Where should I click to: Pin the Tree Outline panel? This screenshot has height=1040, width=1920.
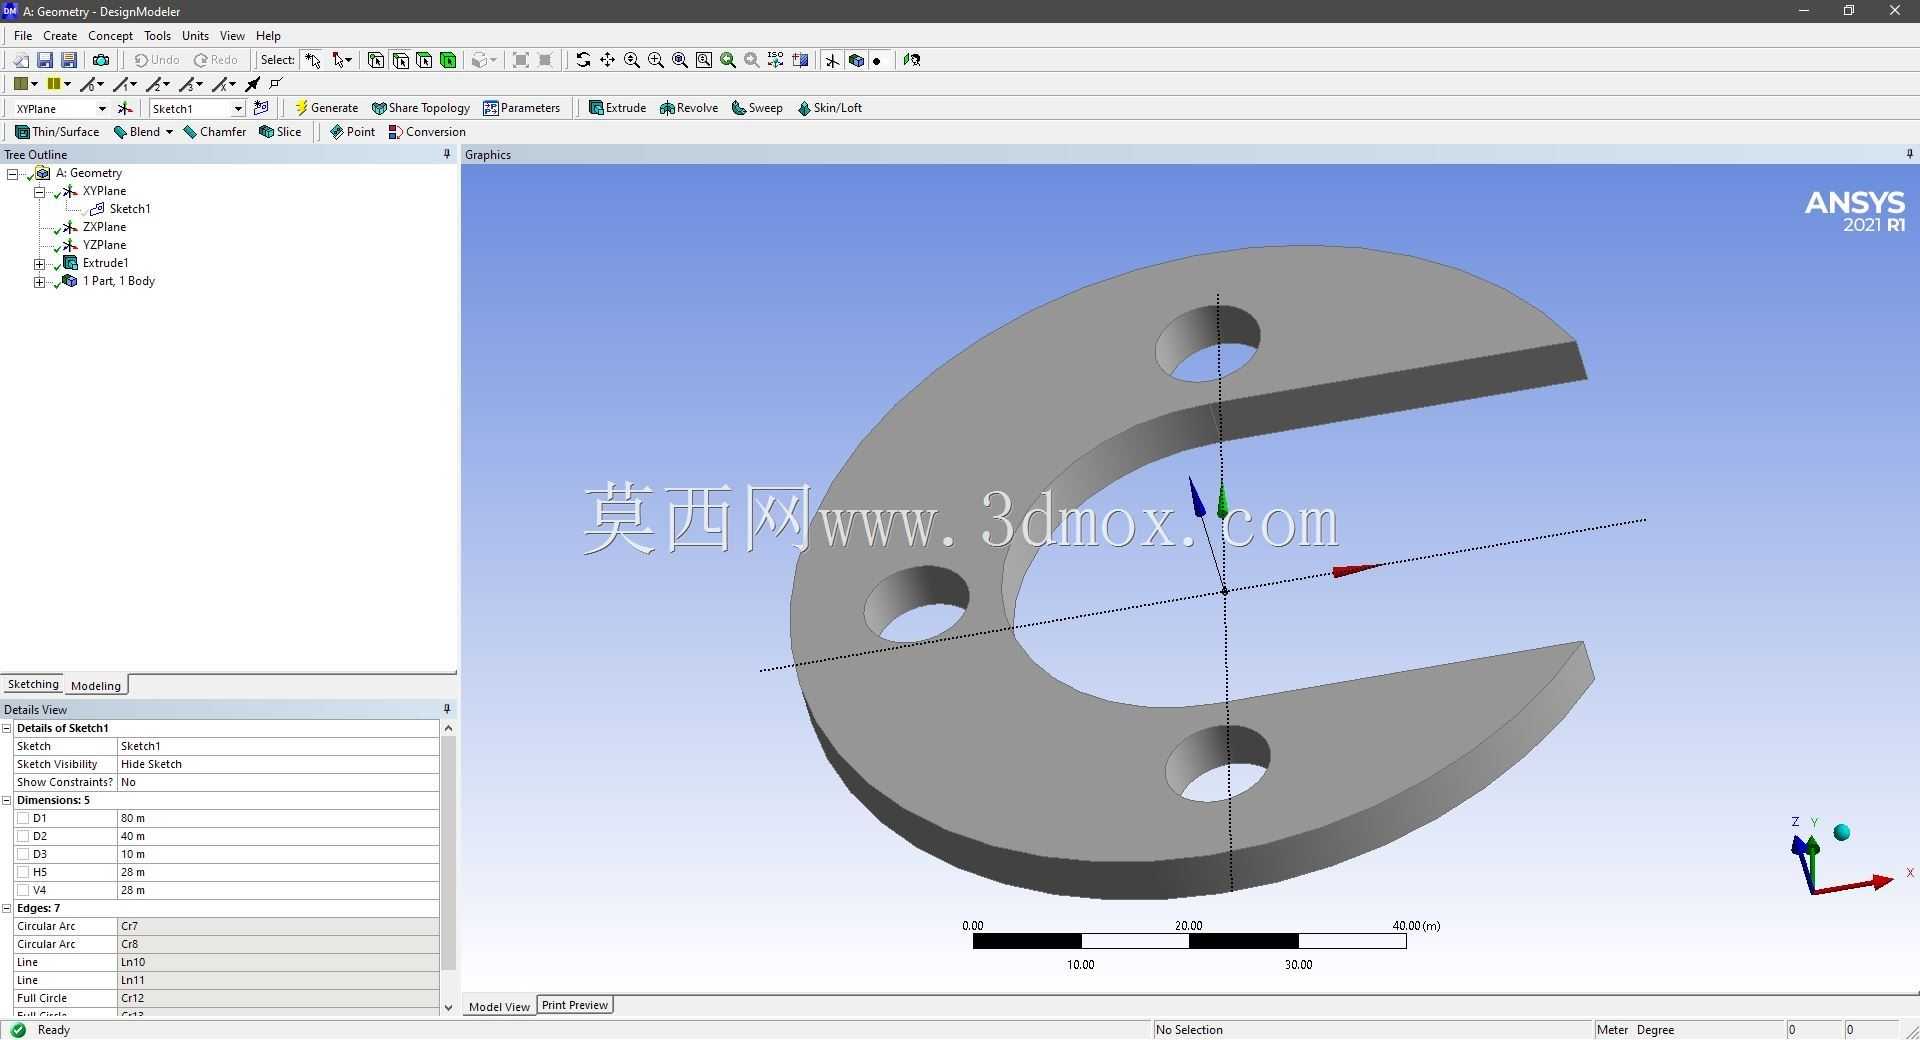[x=447, y=154]
